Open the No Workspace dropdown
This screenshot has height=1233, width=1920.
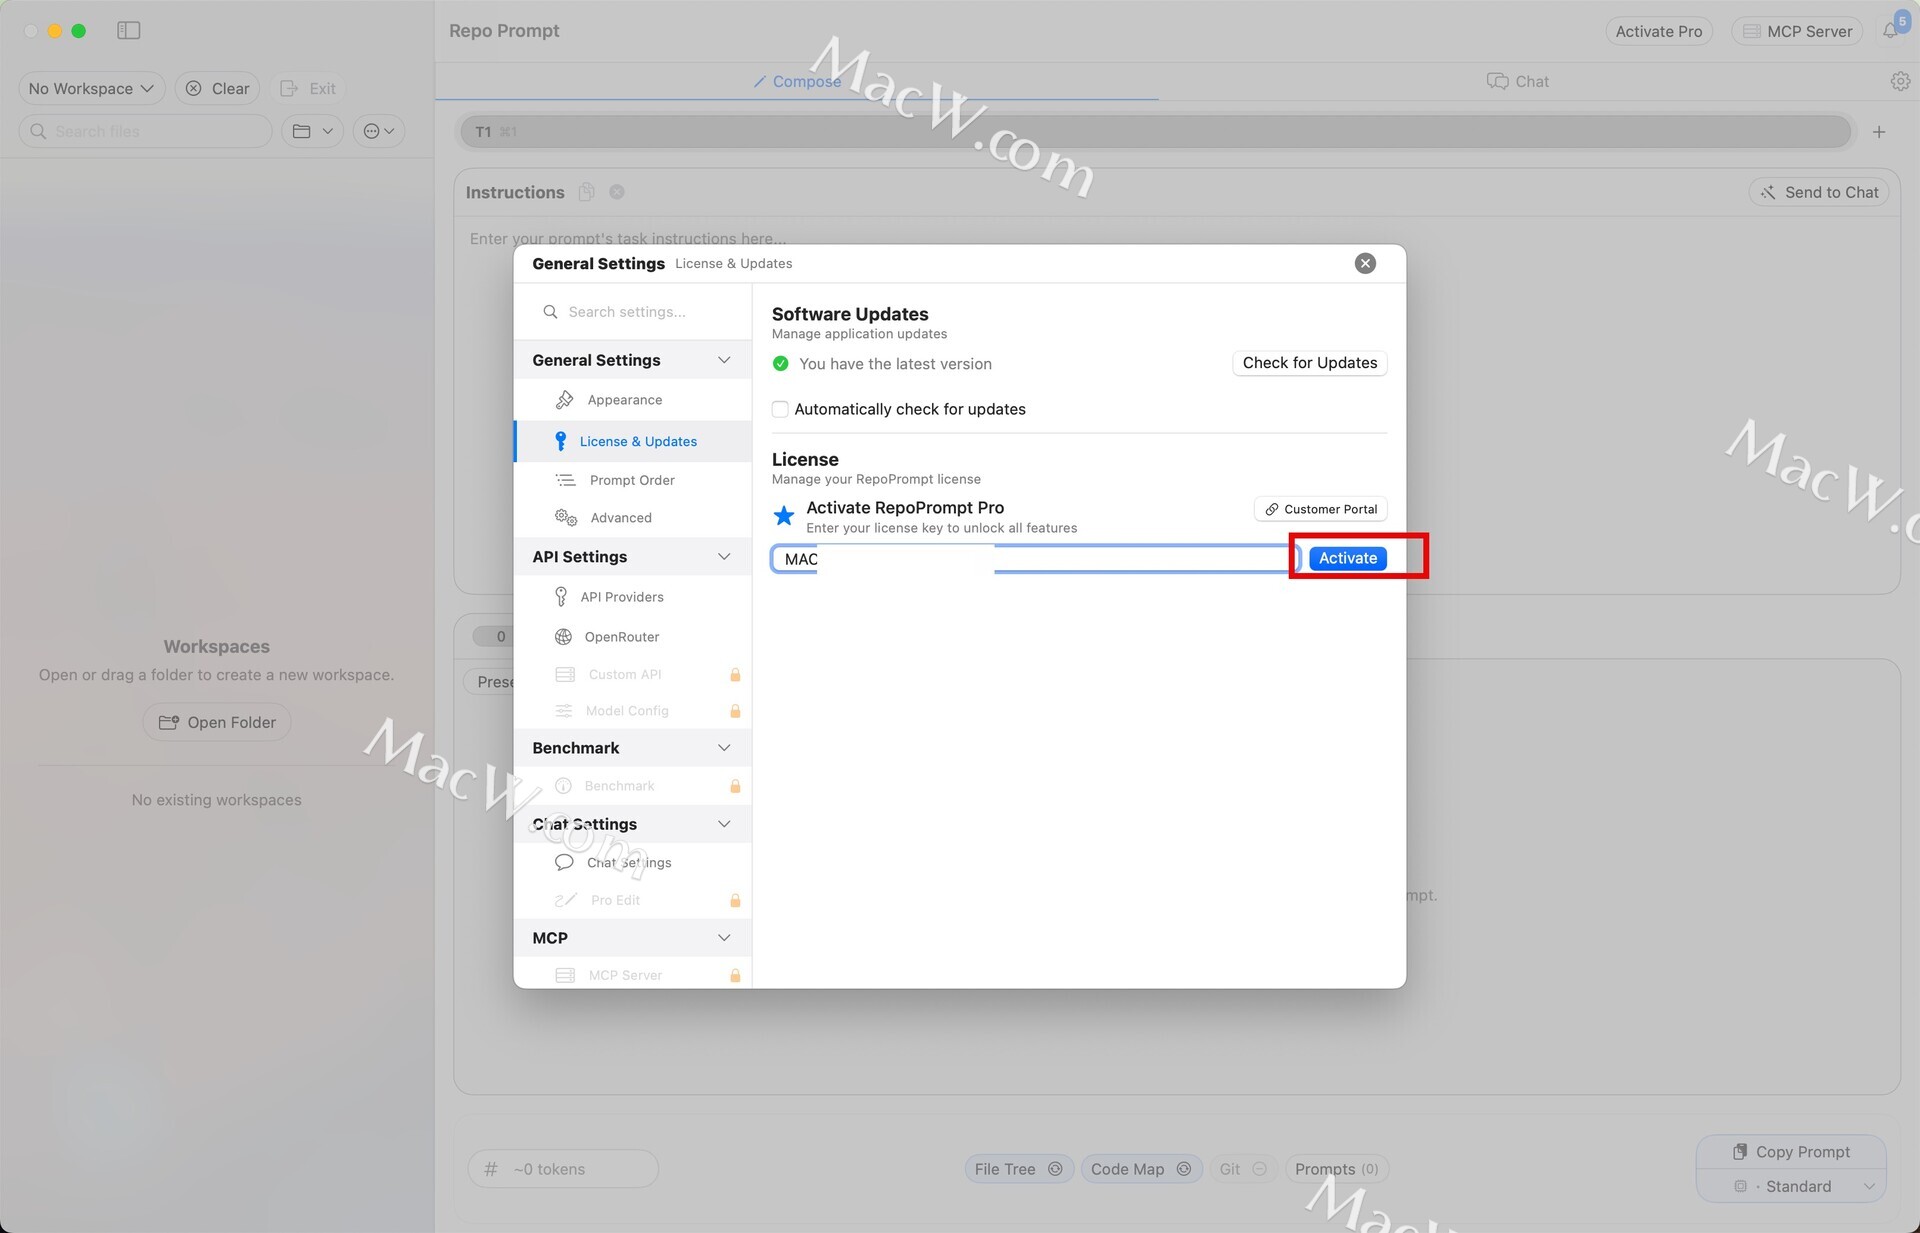[x=91, y=88]
